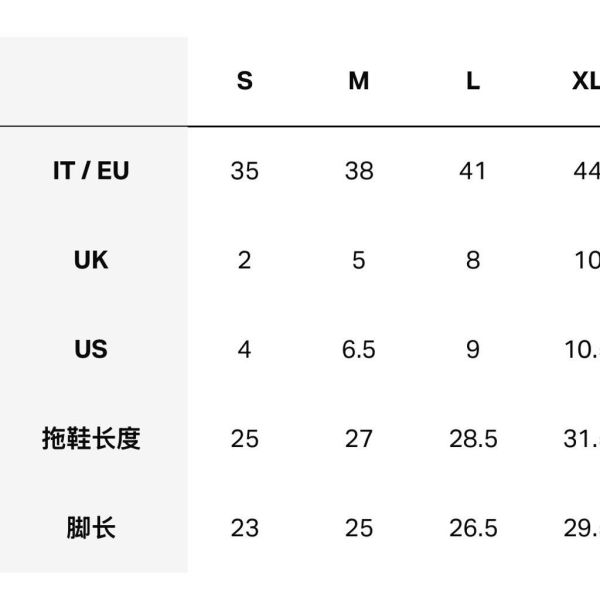Select the S size column header
Viewport: 600px width, 600px height.
[x=245, y=81]
